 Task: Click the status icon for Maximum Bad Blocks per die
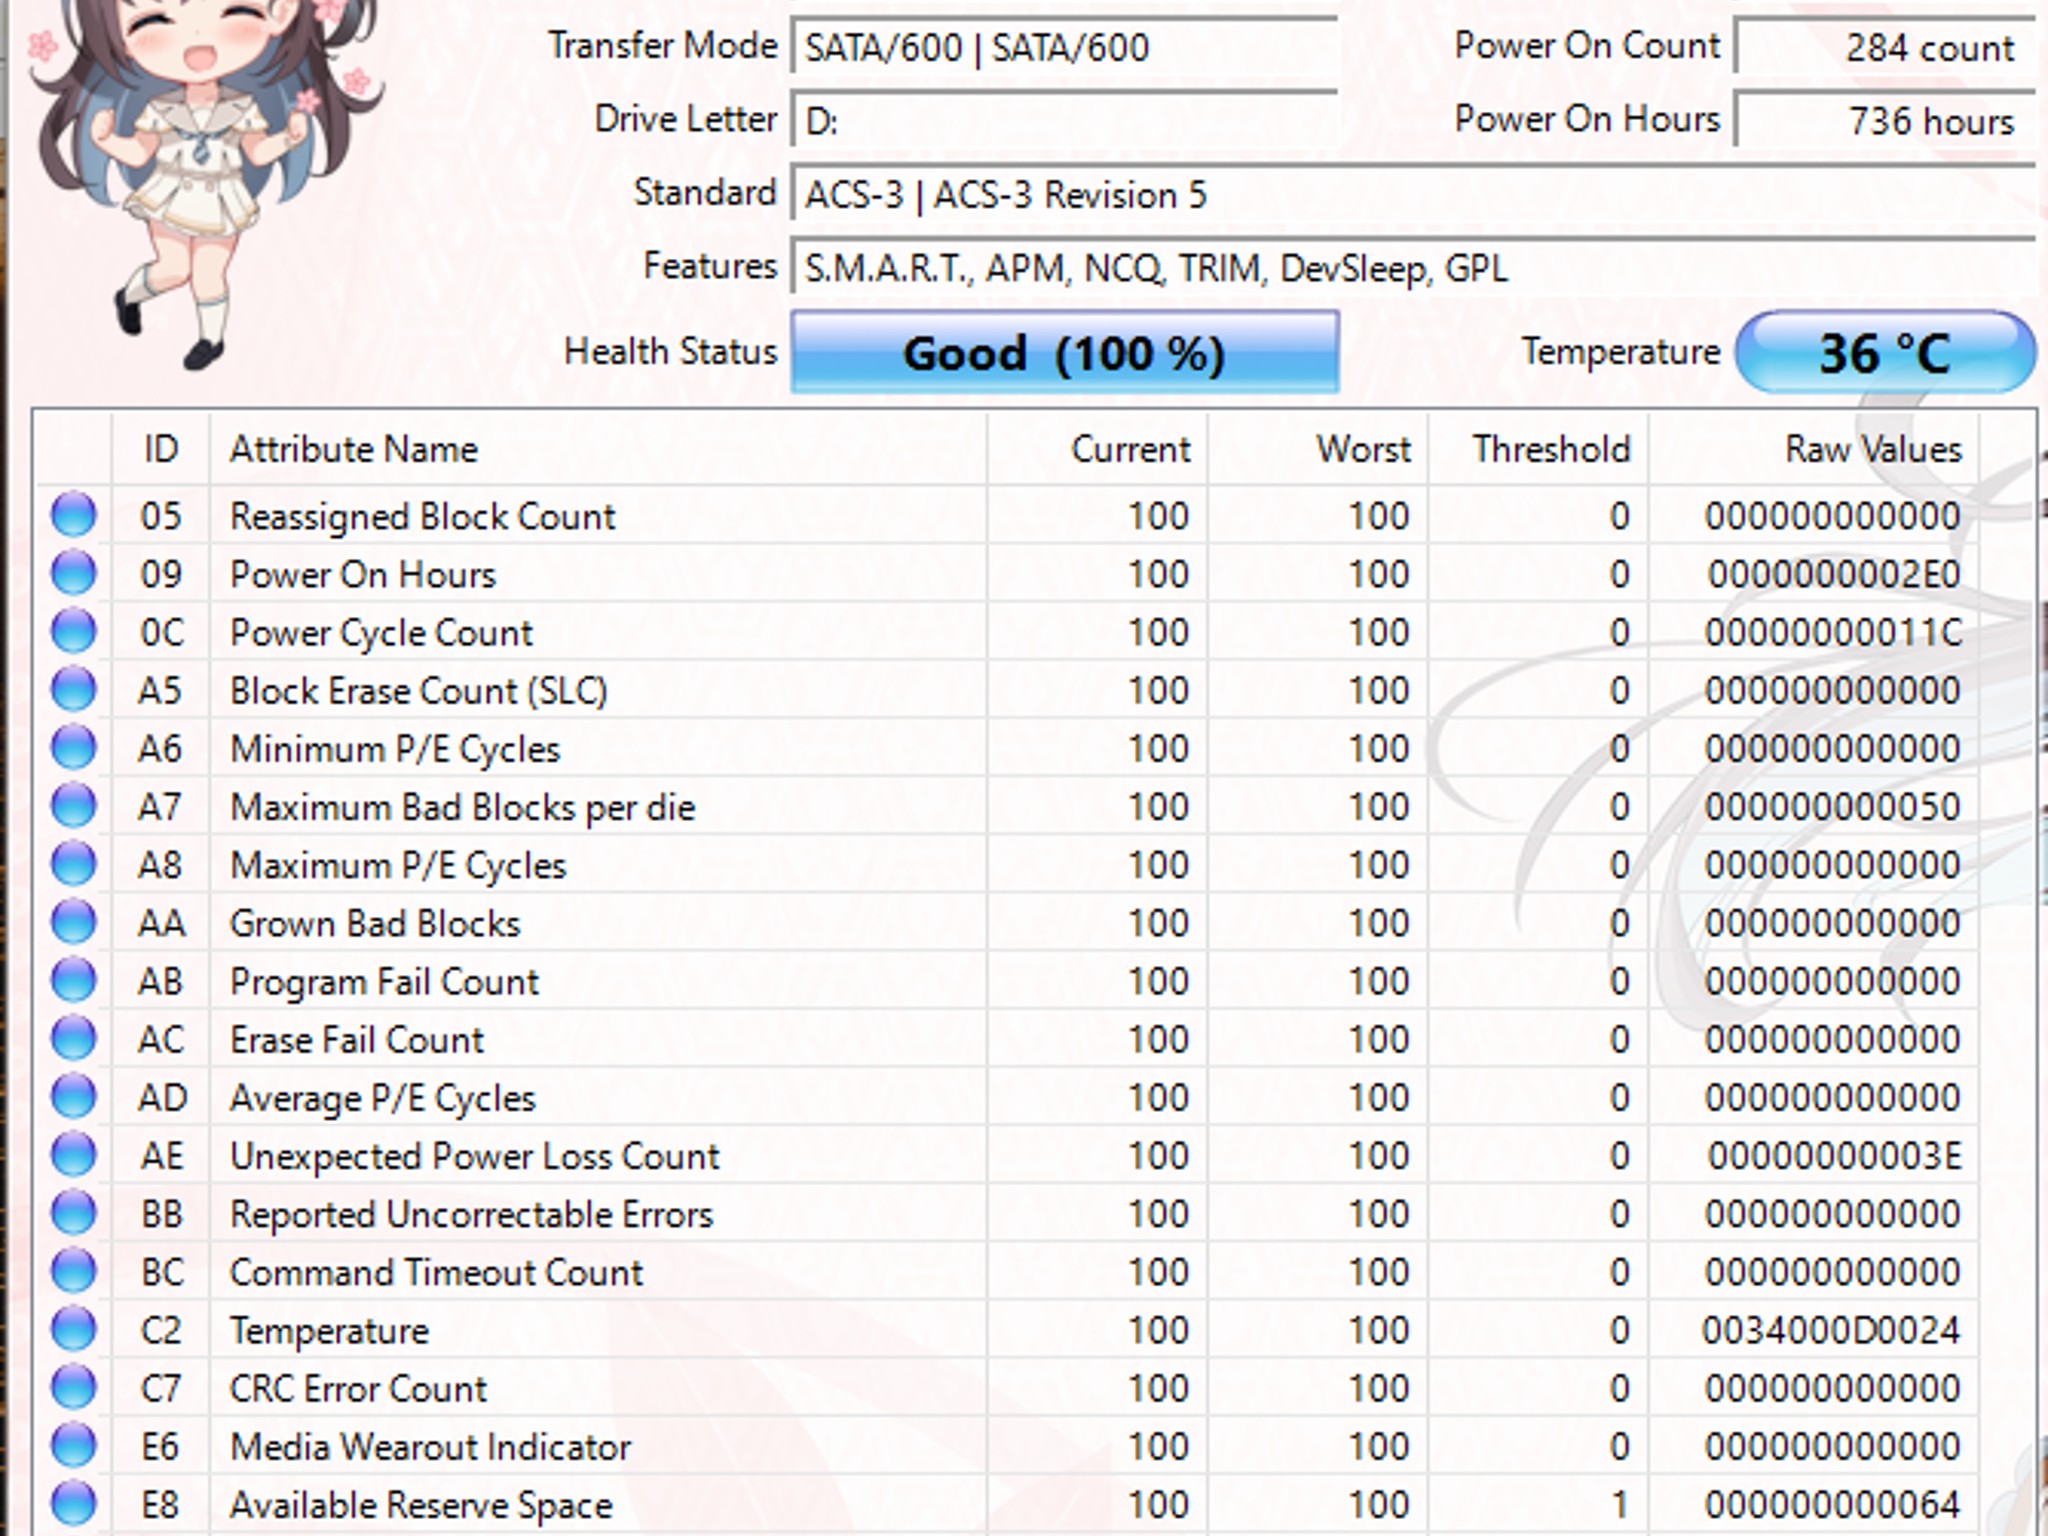pos(74,805)
